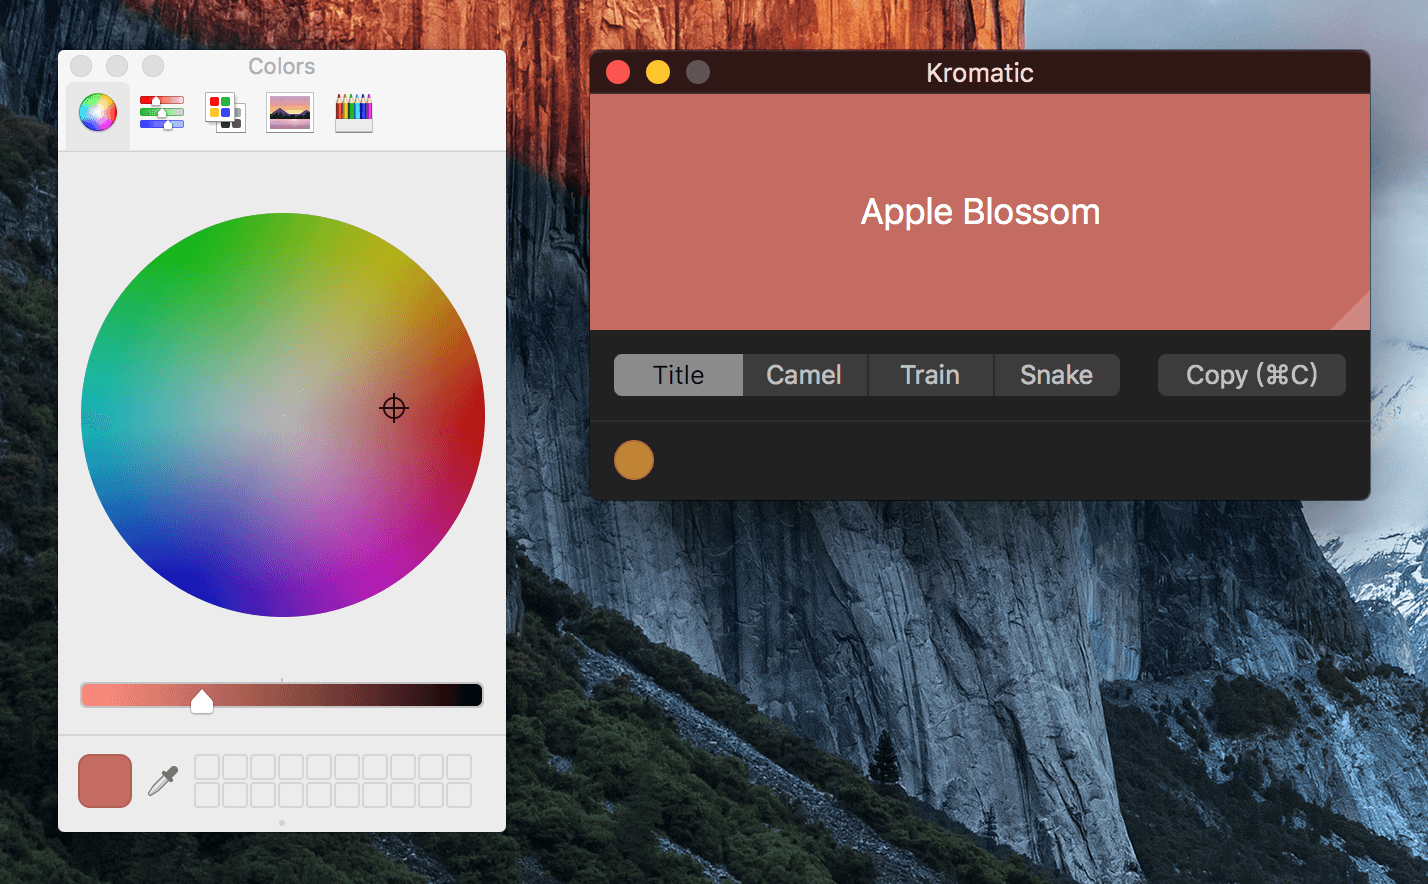Click the brightness slider handle
This screenshot has height=884, width=1428.
click(202, 700)
